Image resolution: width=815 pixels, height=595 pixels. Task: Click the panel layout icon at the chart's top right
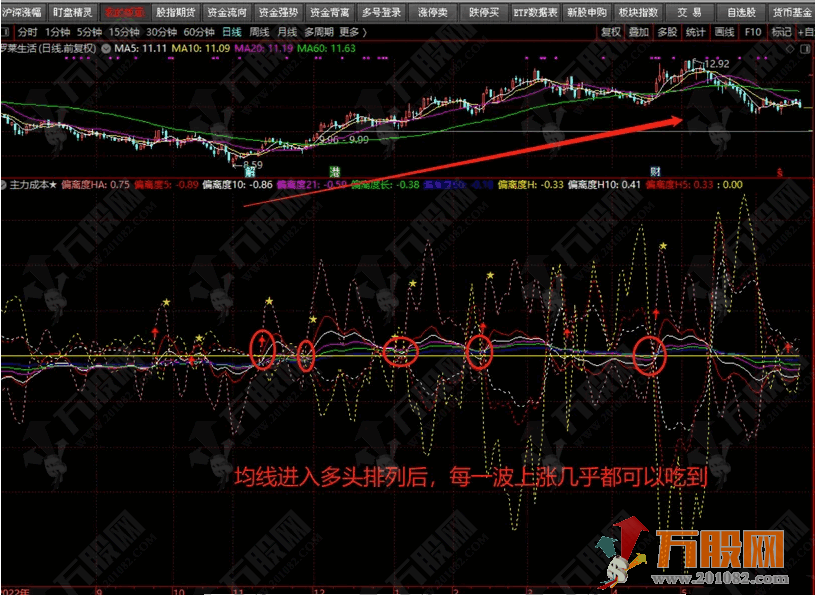pyautogui.click(x=806, y=49)
